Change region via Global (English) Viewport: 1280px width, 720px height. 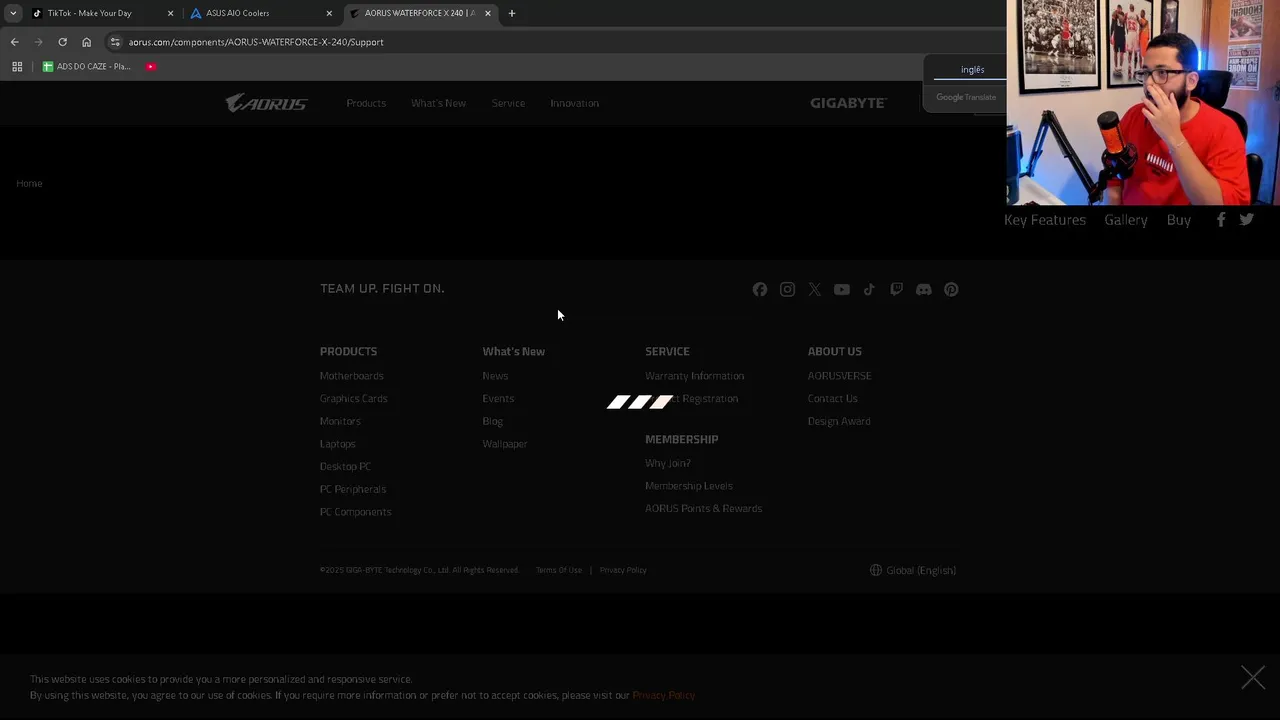pos(921,570)
